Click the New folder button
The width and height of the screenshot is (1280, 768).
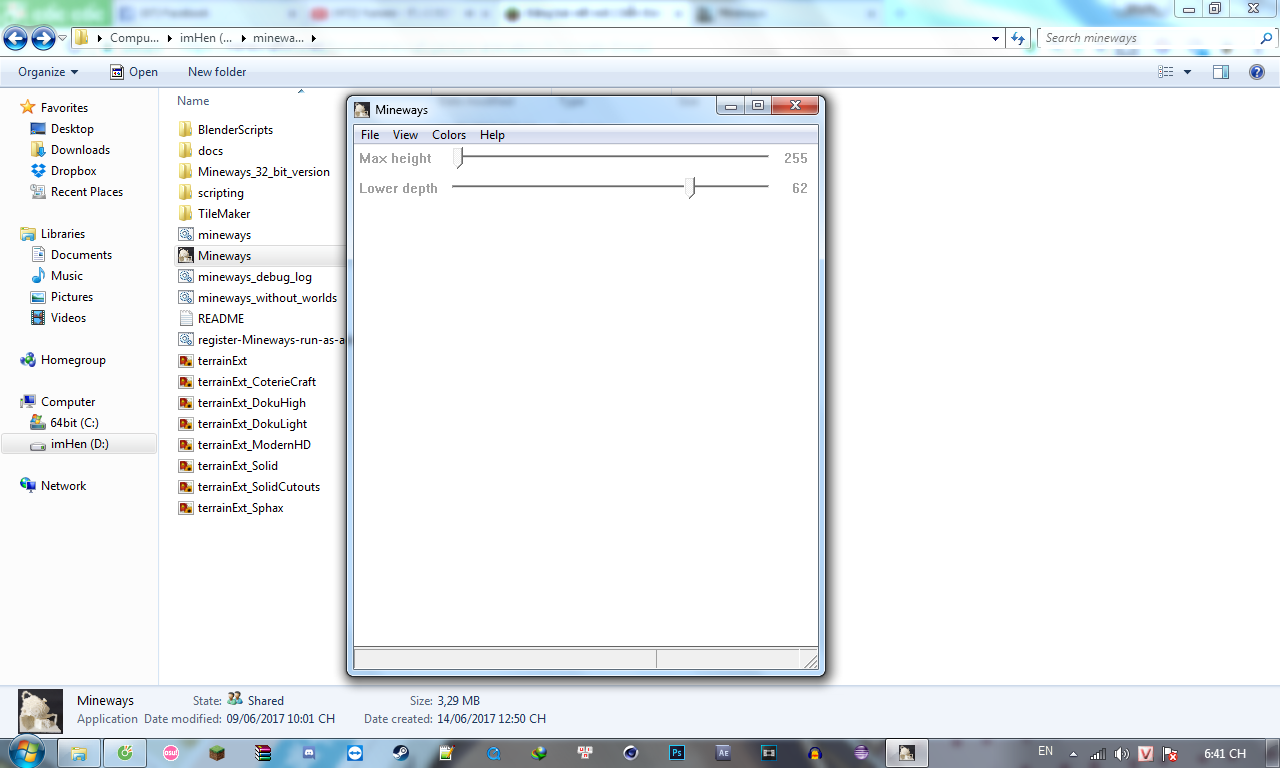217,72
